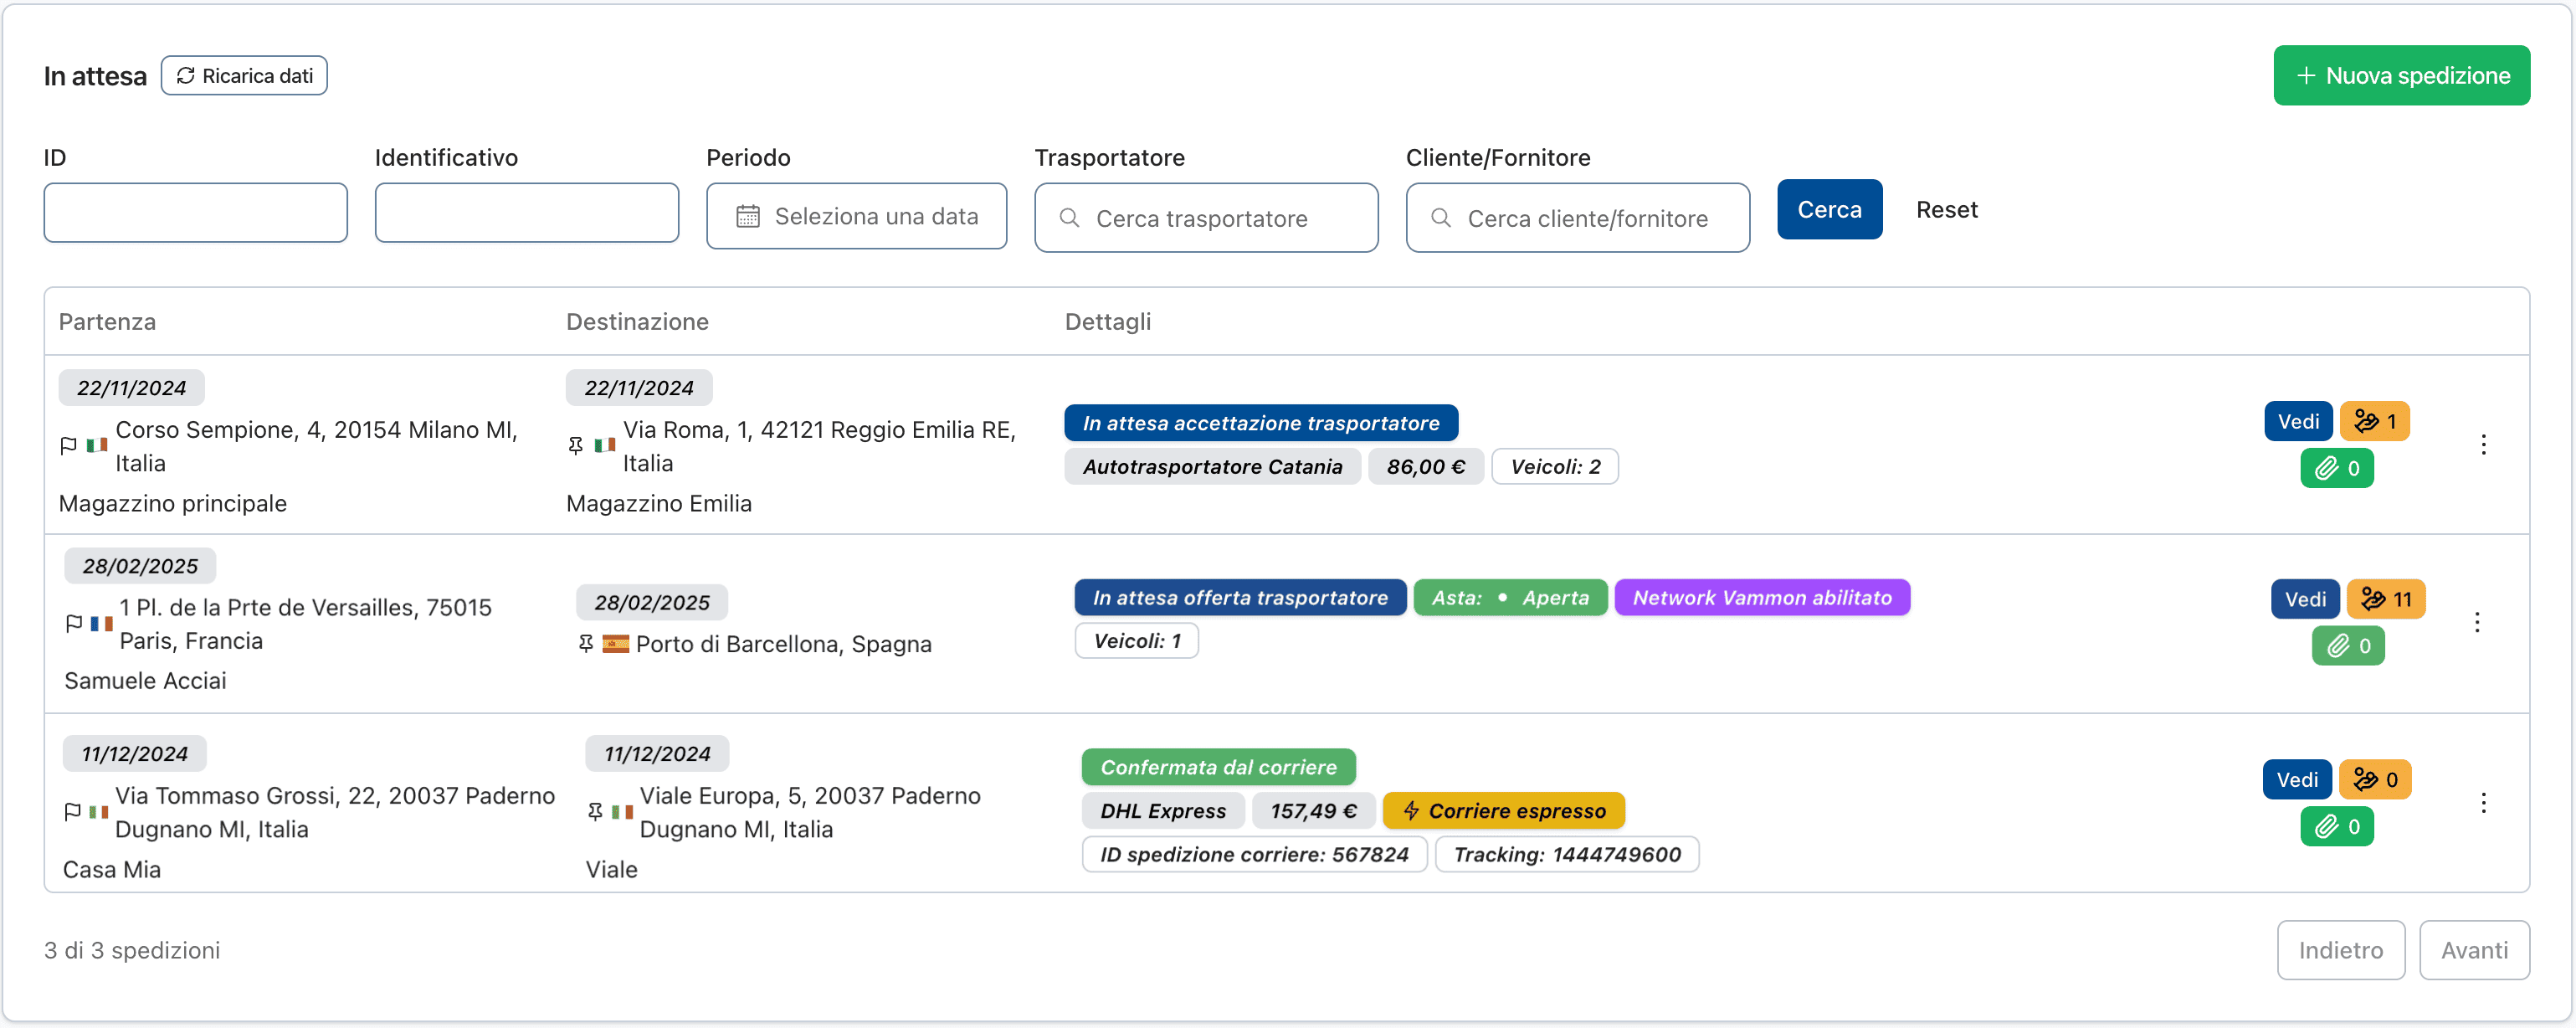Click the departure flag icon for Corso Sempione
This screenshot has height=1028, width=2576.
coord(68,446)
